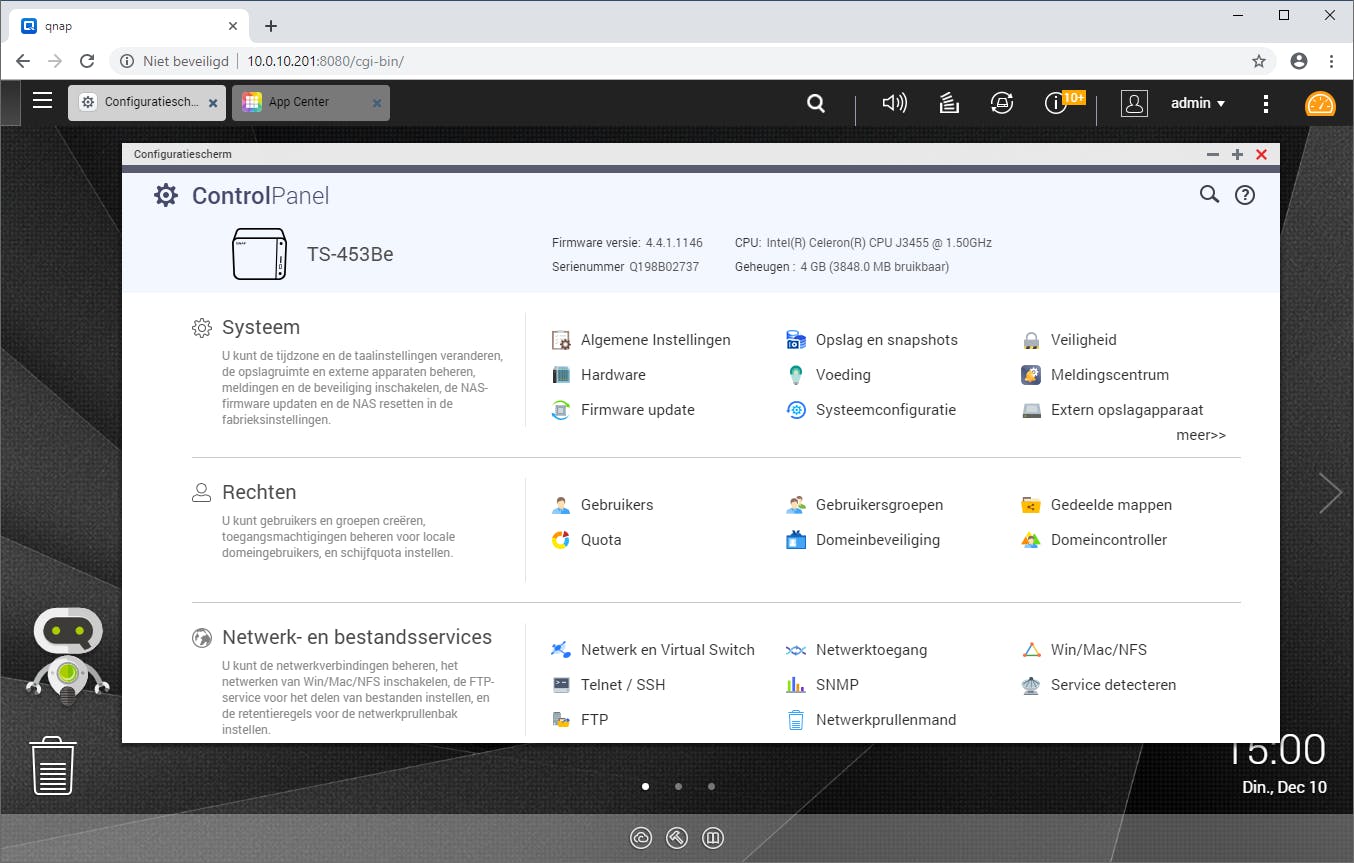Click the Gebruikersgroepen icon
Viewport: 1354px width, 863px height.
(x=796, y=505)
